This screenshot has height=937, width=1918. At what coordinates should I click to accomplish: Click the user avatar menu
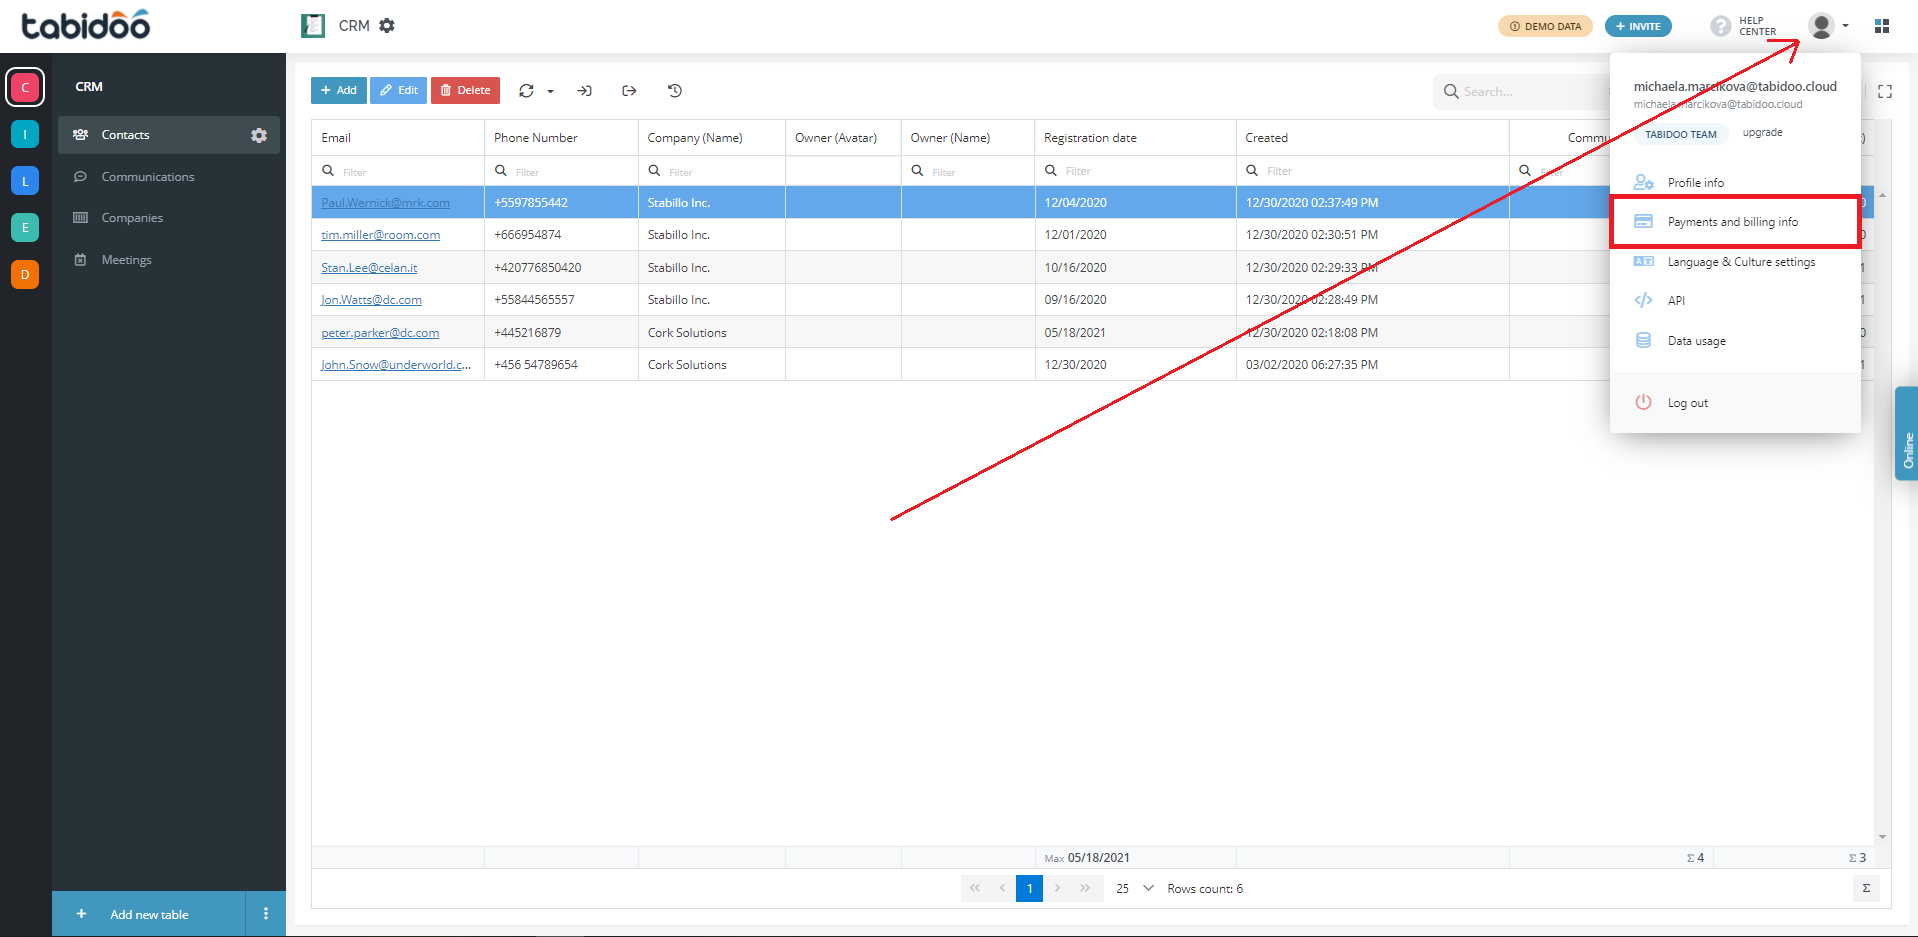coord(1828,26)
